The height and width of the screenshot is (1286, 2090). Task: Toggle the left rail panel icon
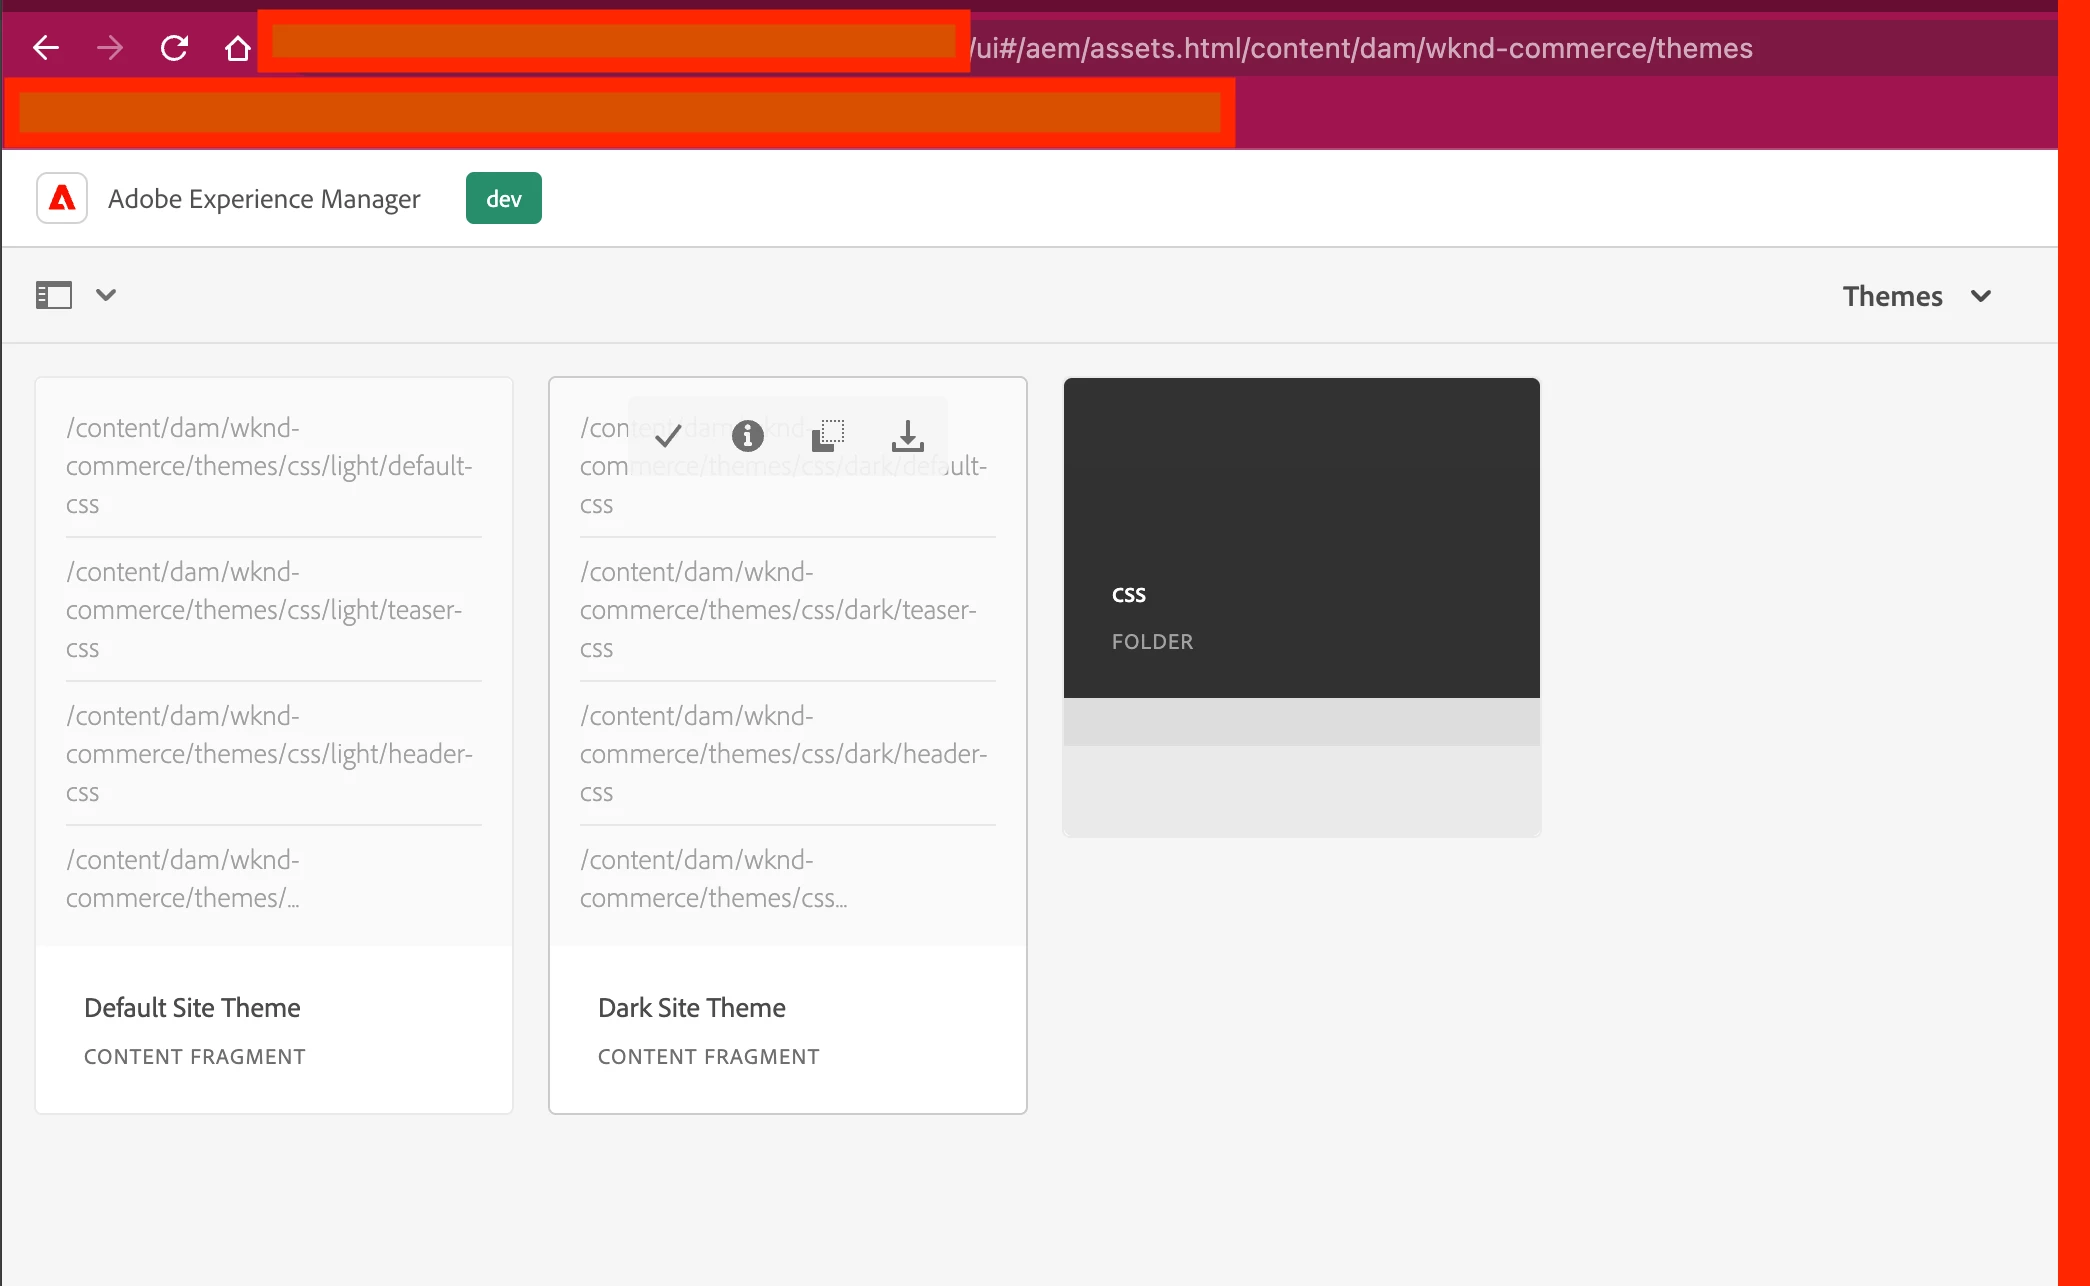click(54, 295)
